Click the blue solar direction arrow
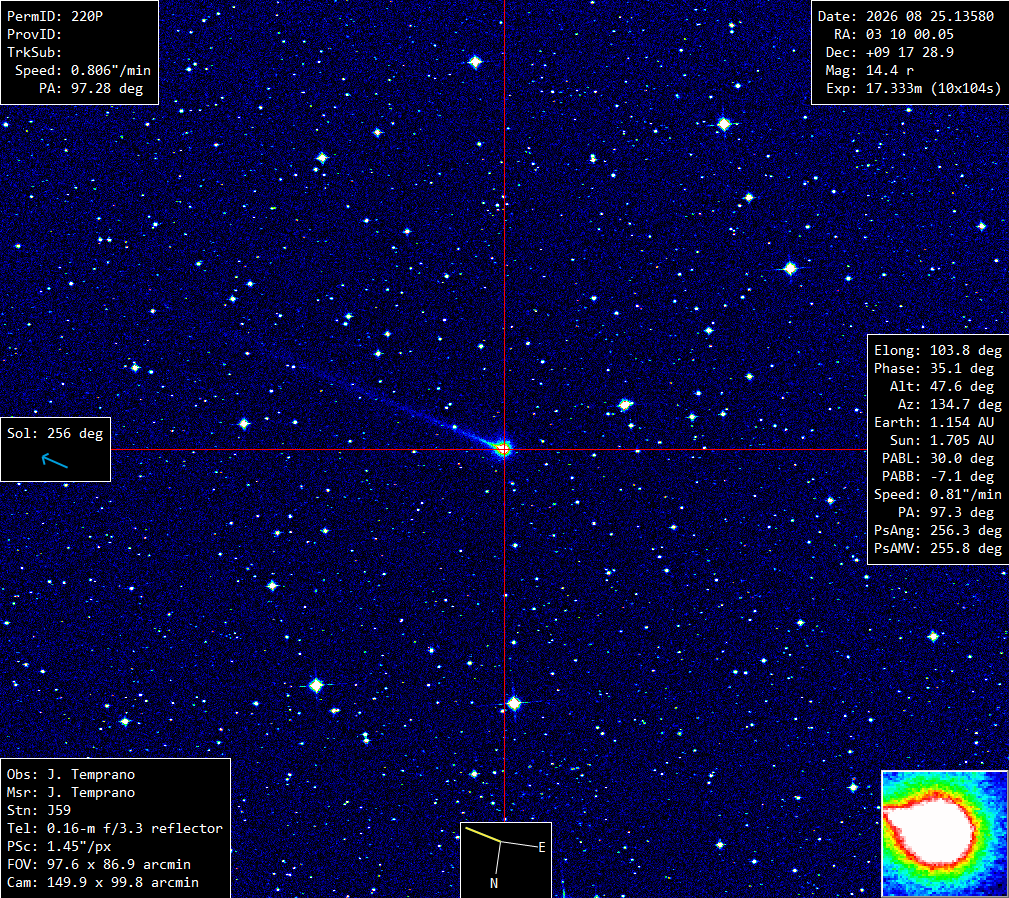The width and height of the screenshot is (1009, 898). click(x=55, y=460)
